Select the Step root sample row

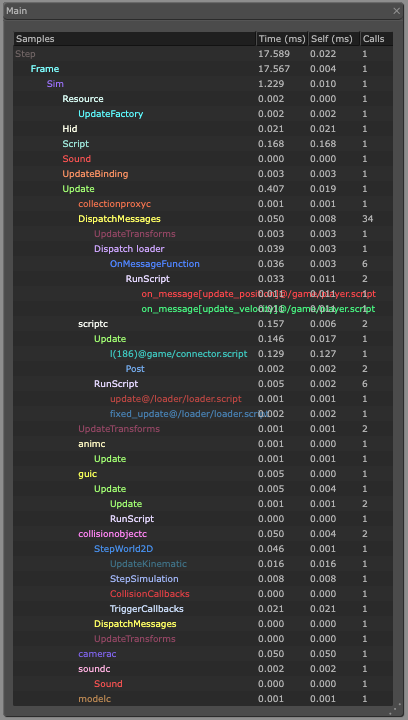tap(203, 54)
